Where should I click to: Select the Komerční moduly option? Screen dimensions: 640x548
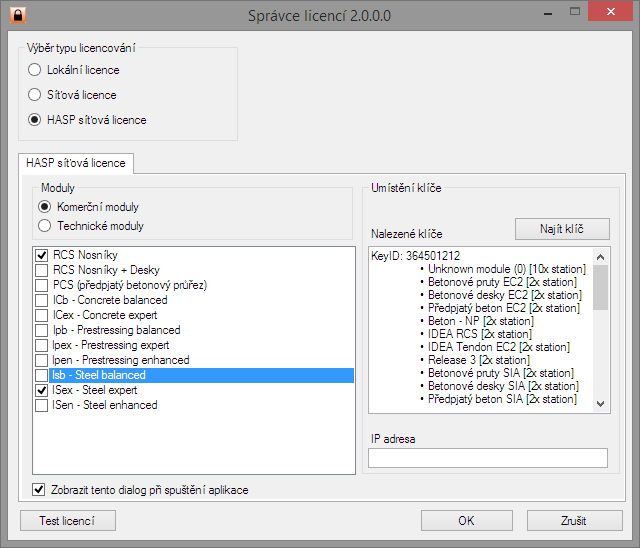pos(44,206)
